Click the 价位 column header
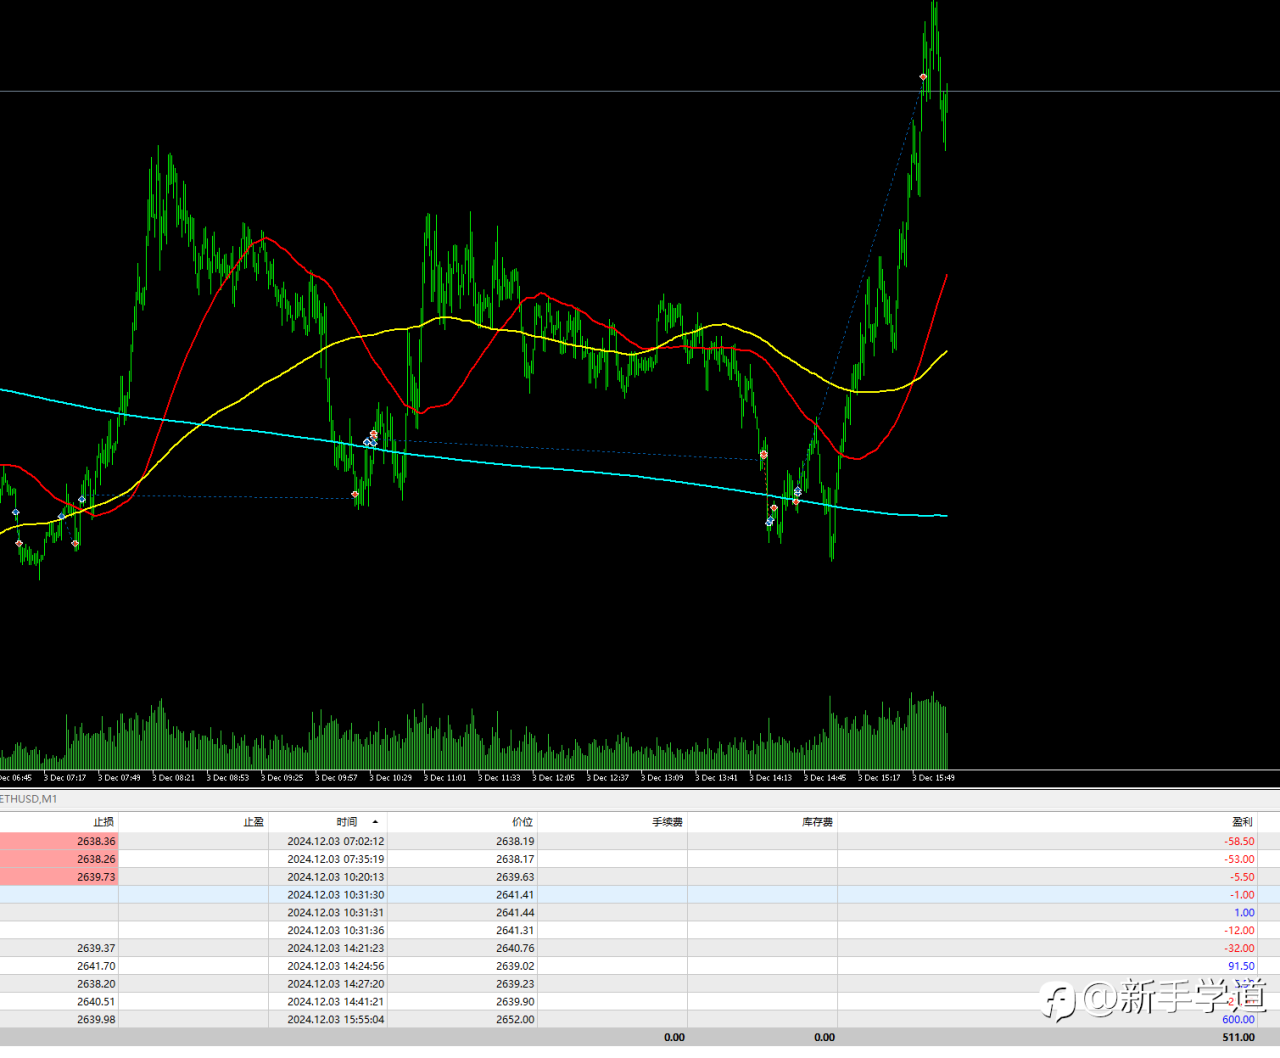 522,822
